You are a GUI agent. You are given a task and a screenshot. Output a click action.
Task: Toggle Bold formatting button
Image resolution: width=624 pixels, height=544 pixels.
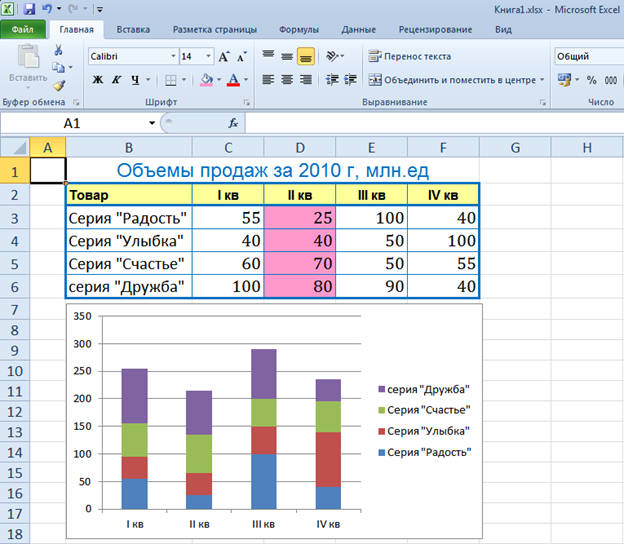pos(99,80)
